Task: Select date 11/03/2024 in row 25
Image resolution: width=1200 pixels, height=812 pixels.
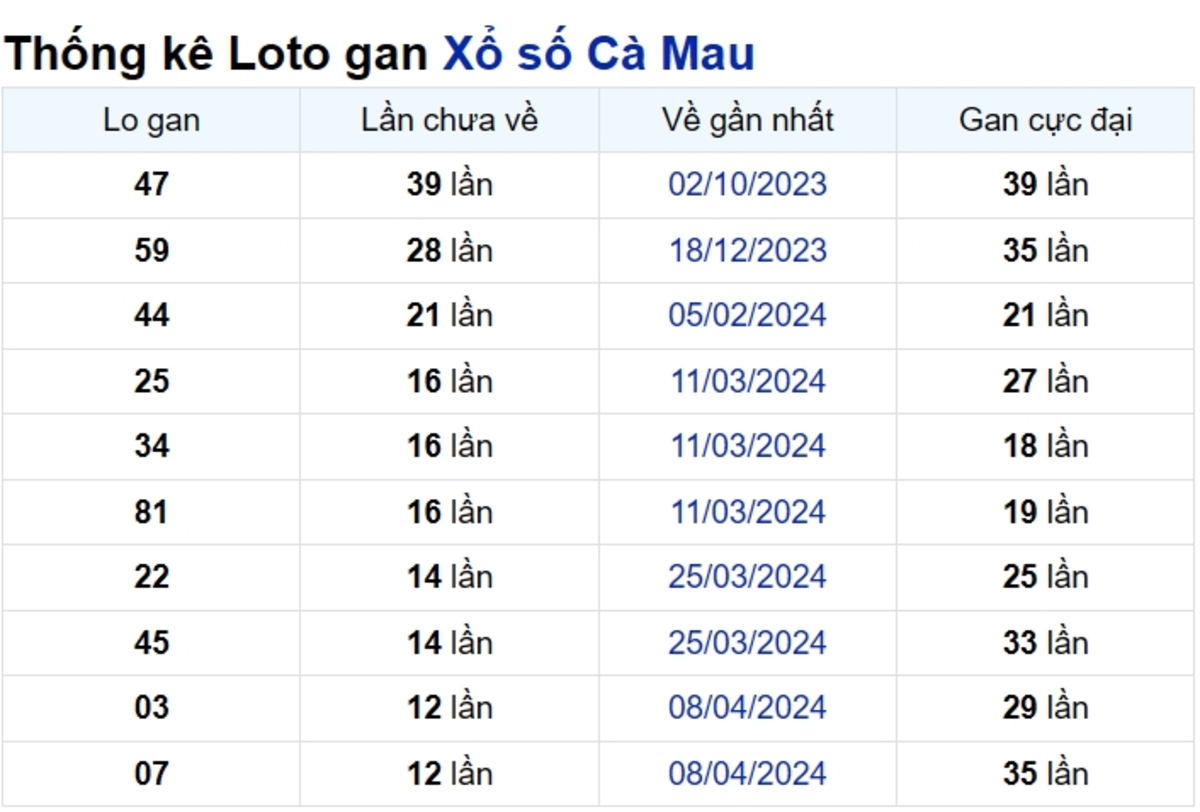Action: pos(748,381)
